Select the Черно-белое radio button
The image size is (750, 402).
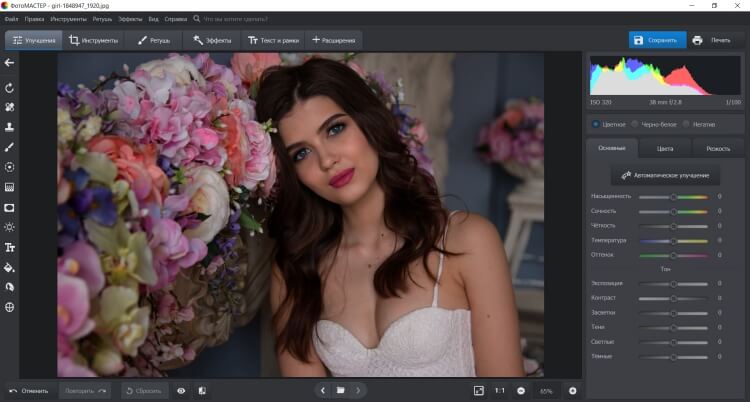[x=635, y=124]
